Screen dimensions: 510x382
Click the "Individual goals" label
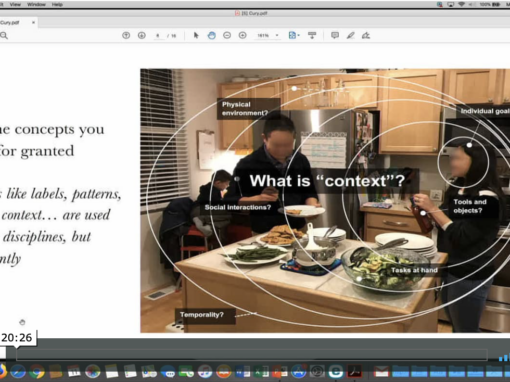click(485, 111)
